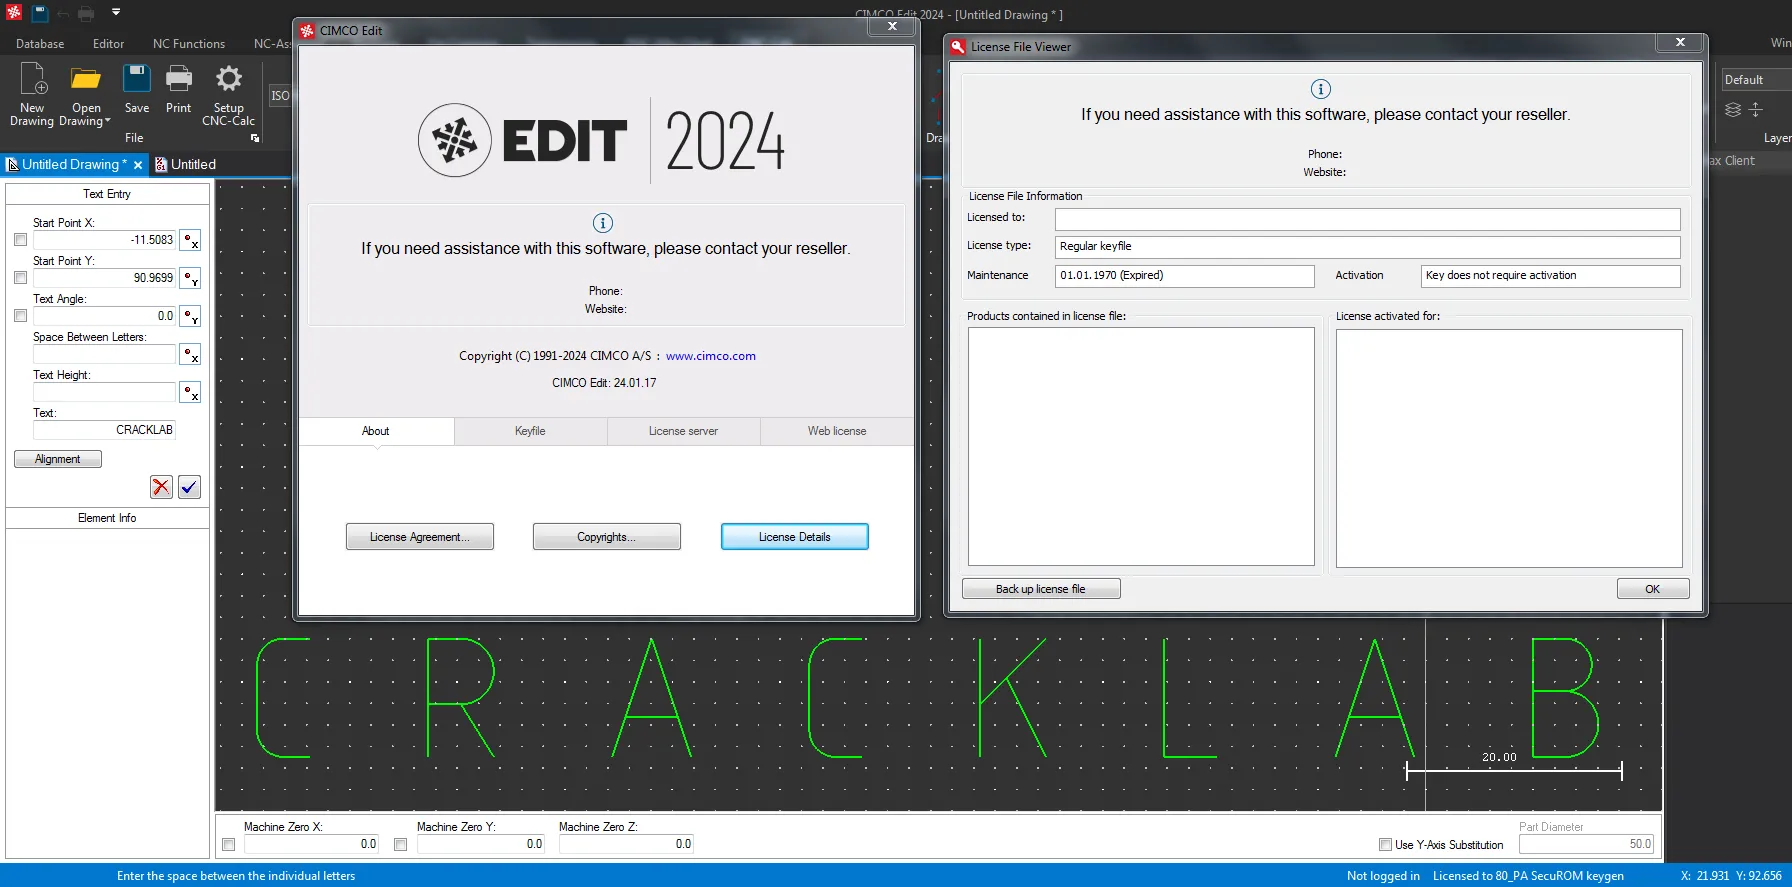Tick the Start Point Y lock checkbox

(x=20, y=278)
